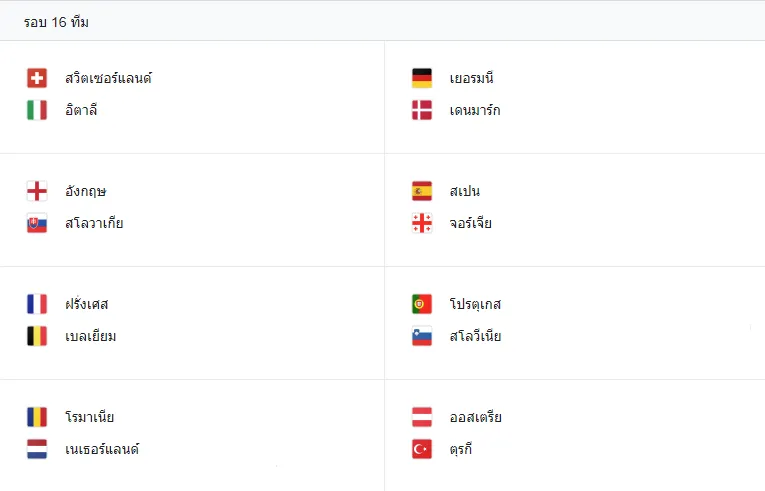Select team name ออสเตรีย
The height and width of the screenshot is (491, 765).
click(x=476, y=417)
